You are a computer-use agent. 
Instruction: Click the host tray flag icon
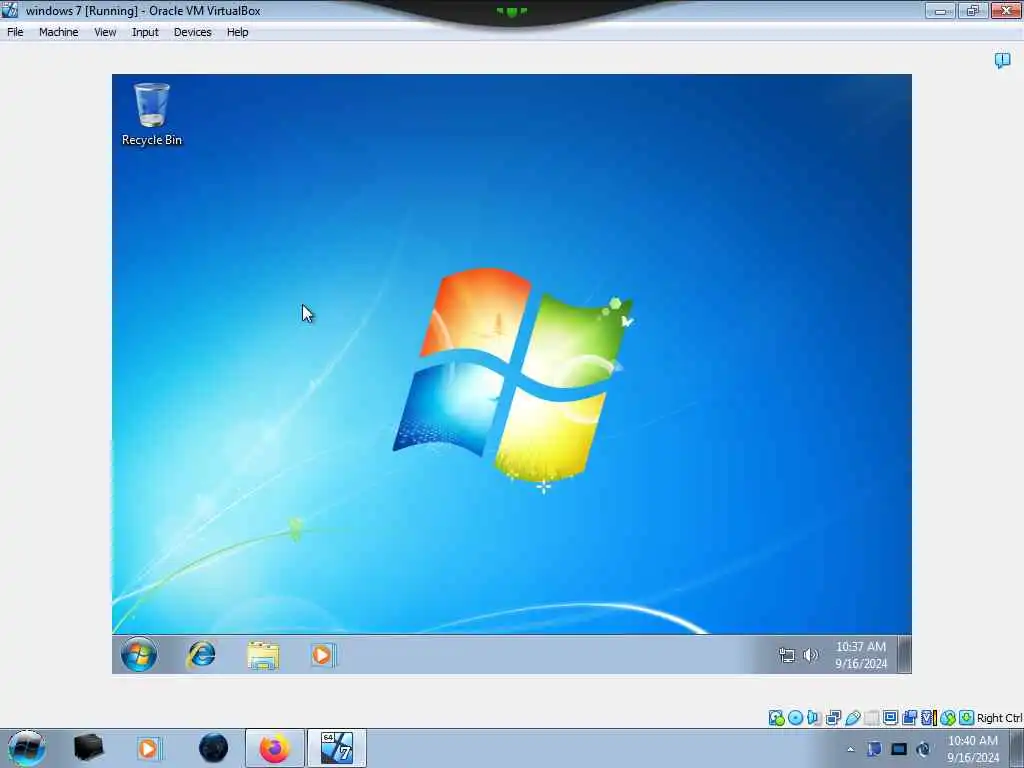pyautogui.click(x=874, y=749)
